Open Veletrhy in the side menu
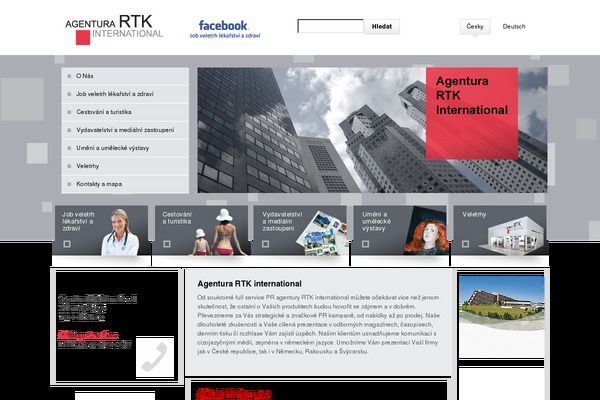The height and width of the screenshot is (400, 600). point(125,166)
